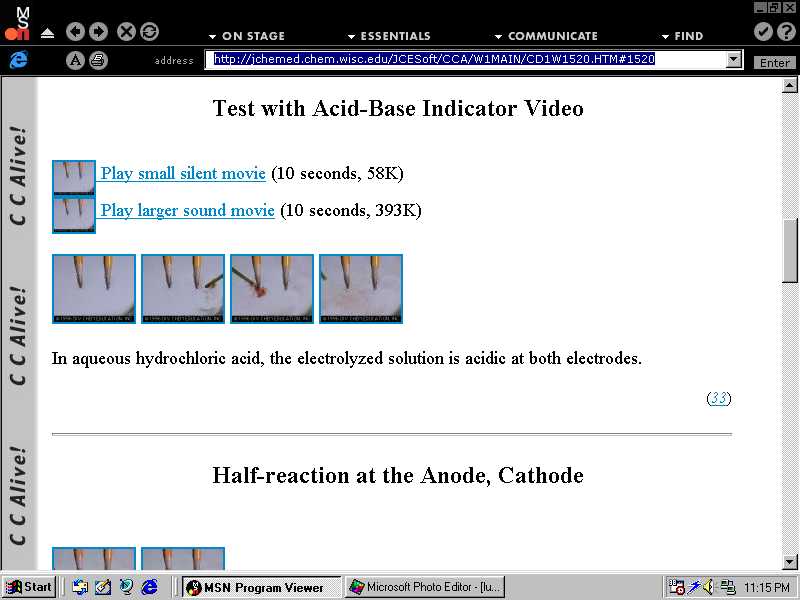This screenshot has width=800, height=600.
Task: Click the Enter button next to address
Action: pos(775,62)
